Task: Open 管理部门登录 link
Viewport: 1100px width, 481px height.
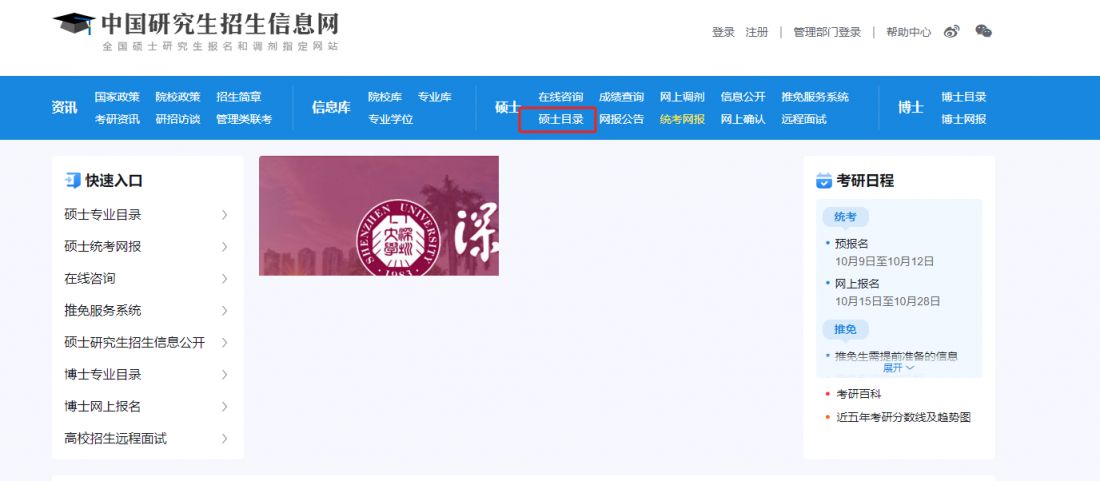Action: tap(827, 32)
